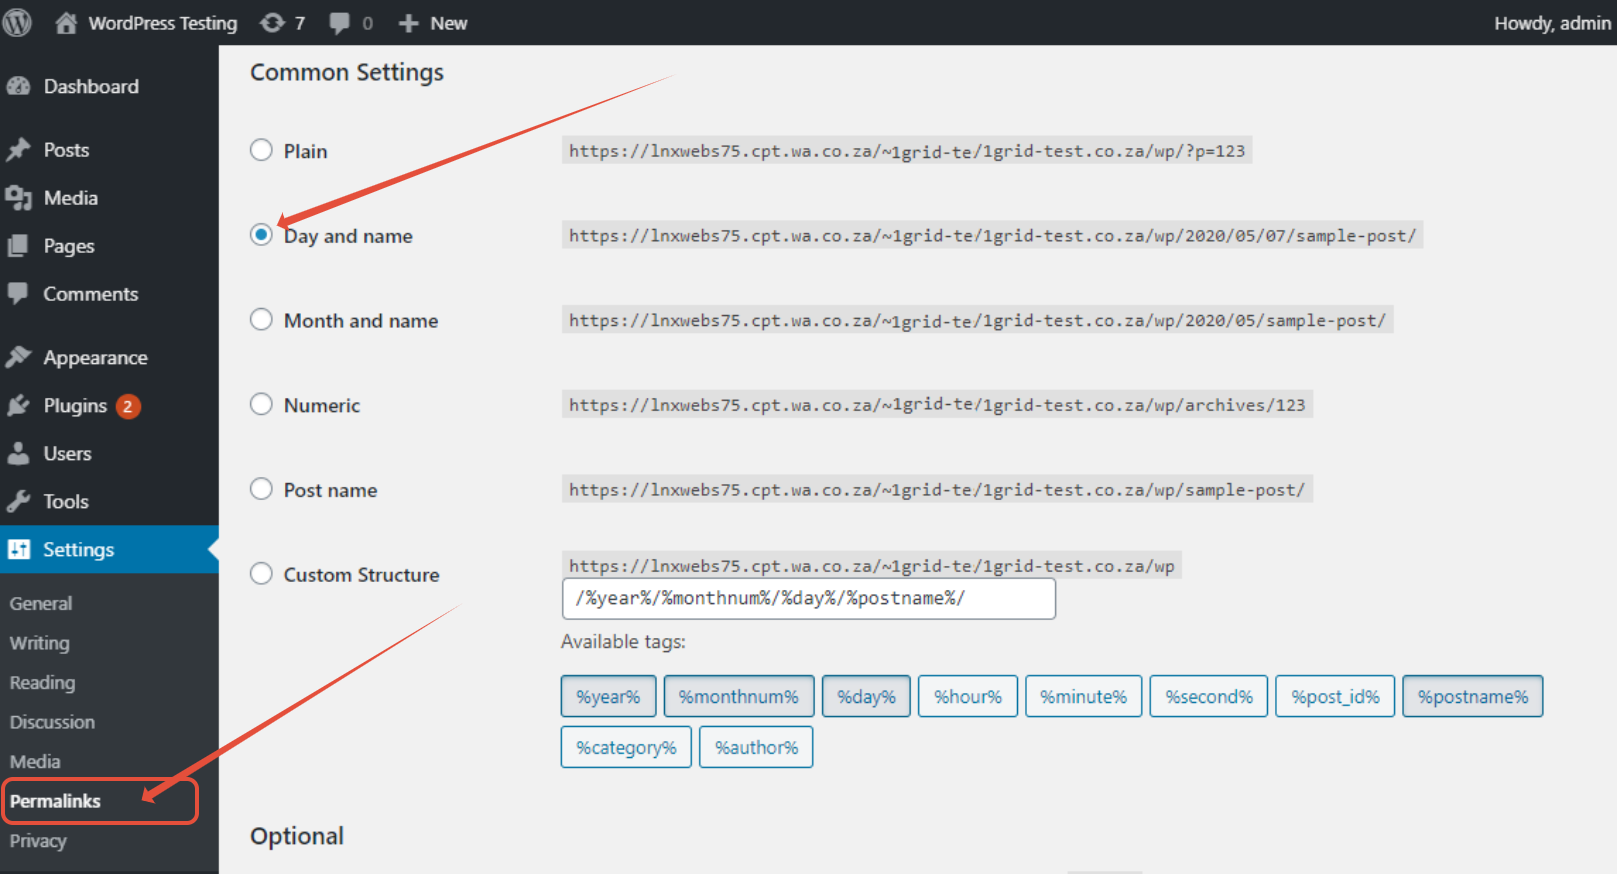Select the Day and name radio button
Screen dimensions: 1617x874
(x=261, y=235)
